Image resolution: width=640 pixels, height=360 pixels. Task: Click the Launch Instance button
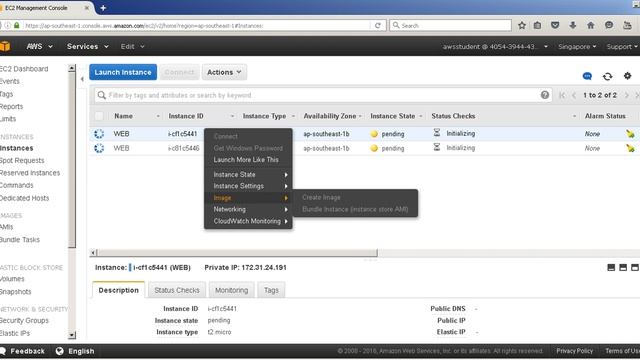123,72
